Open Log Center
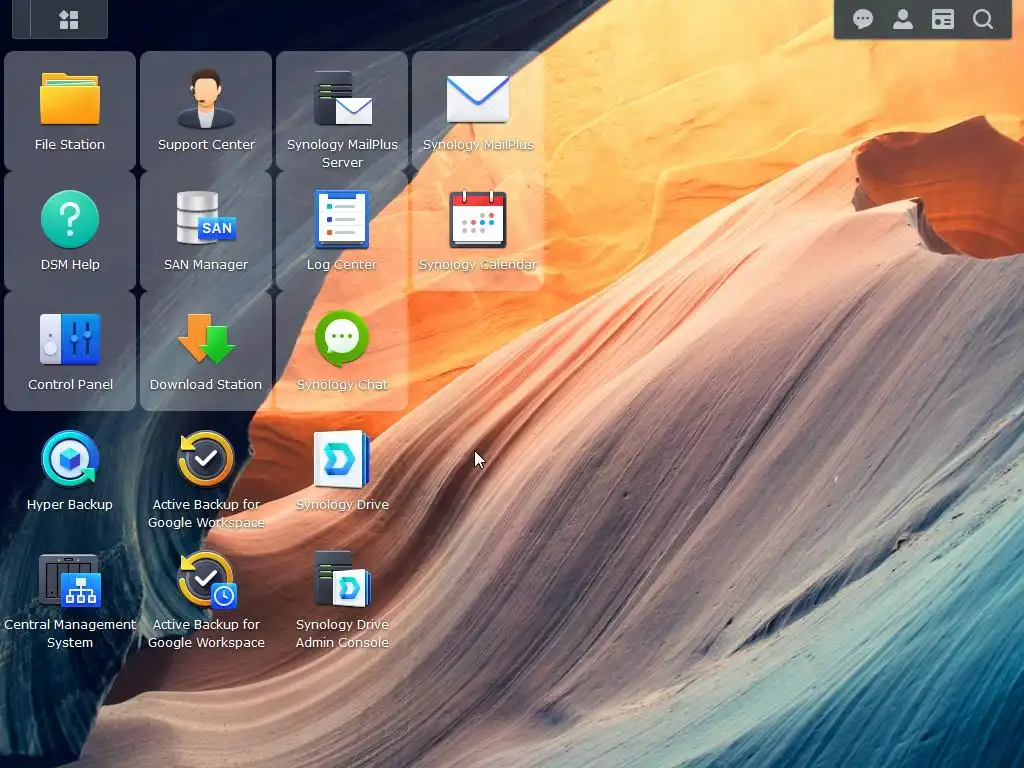The height and width of the screenshot is (768, 1024). tap(342, 219)
